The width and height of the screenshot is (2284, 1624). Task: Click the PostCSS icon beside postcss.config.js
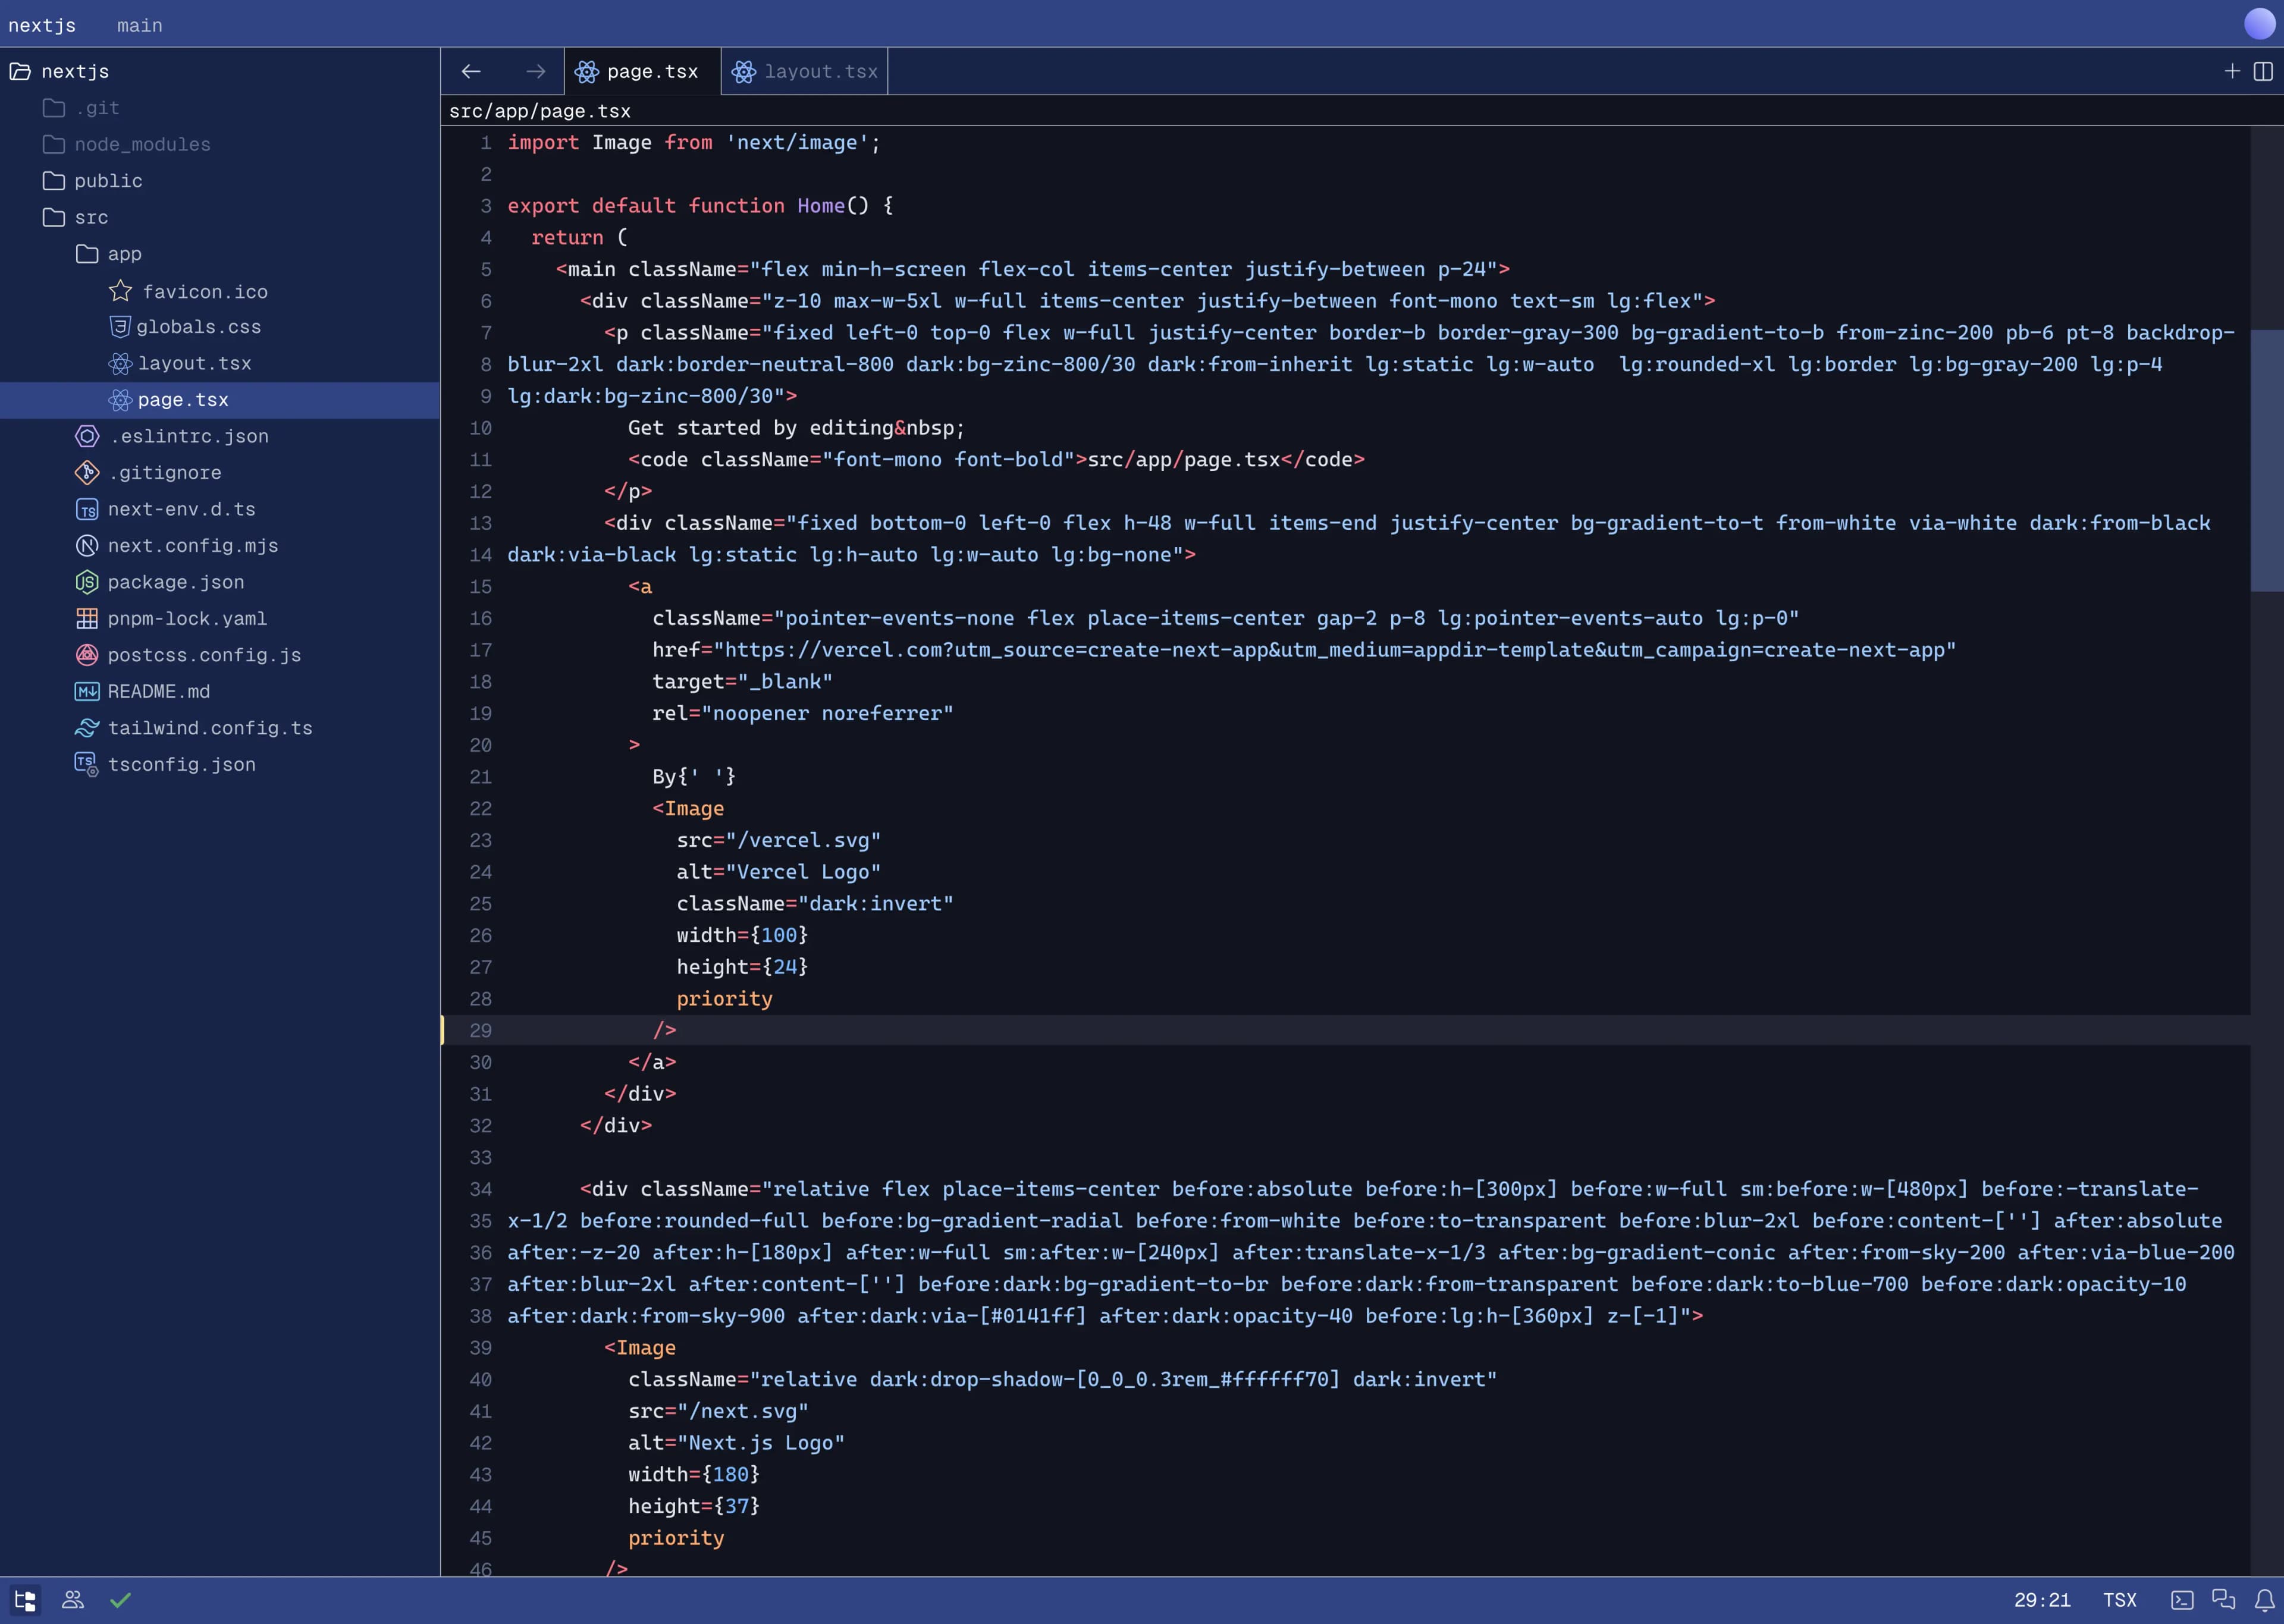point(87,655)
